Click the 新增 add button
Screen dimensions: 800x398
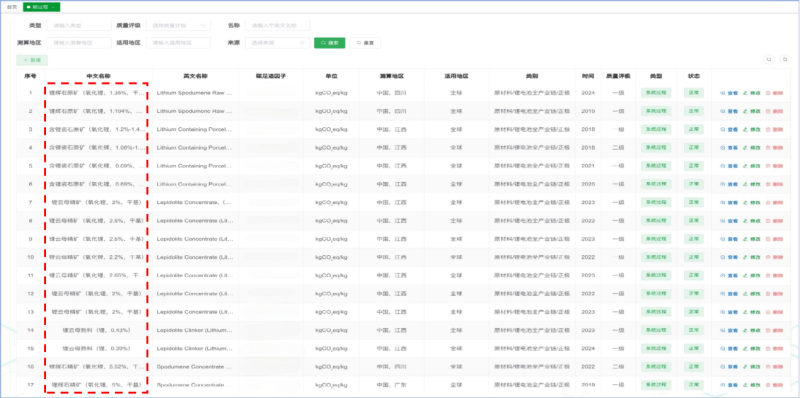[x=32, y=60]
